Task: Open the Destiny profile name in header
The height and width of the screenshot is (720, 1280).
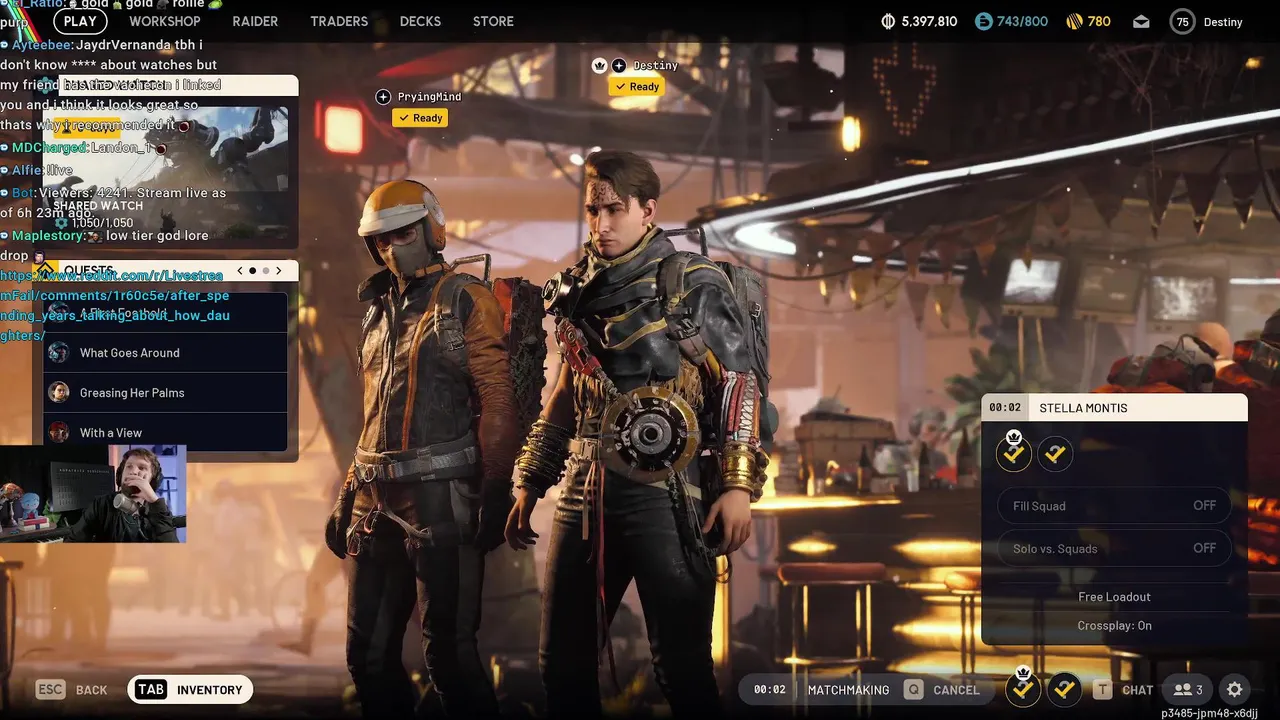Action: click(1223, 22)
